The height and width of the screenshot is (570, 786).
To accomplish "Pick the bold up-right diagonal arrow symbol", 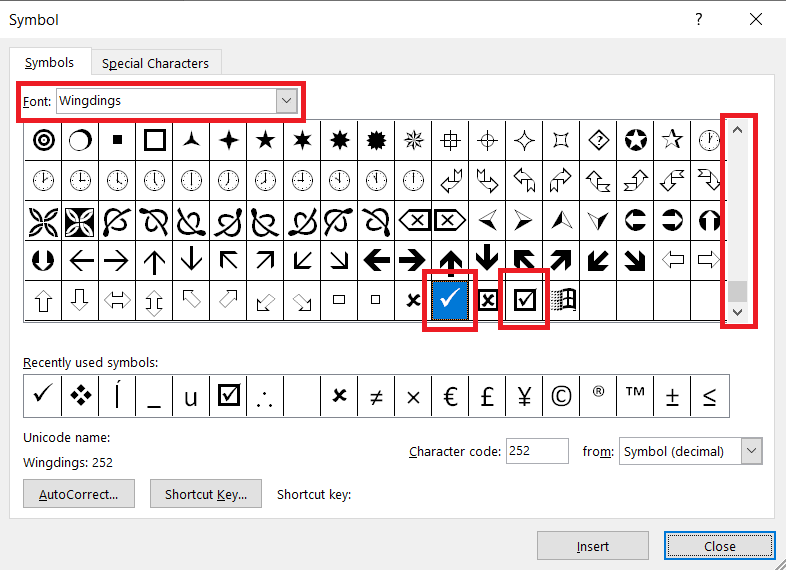I will point(561,260).
